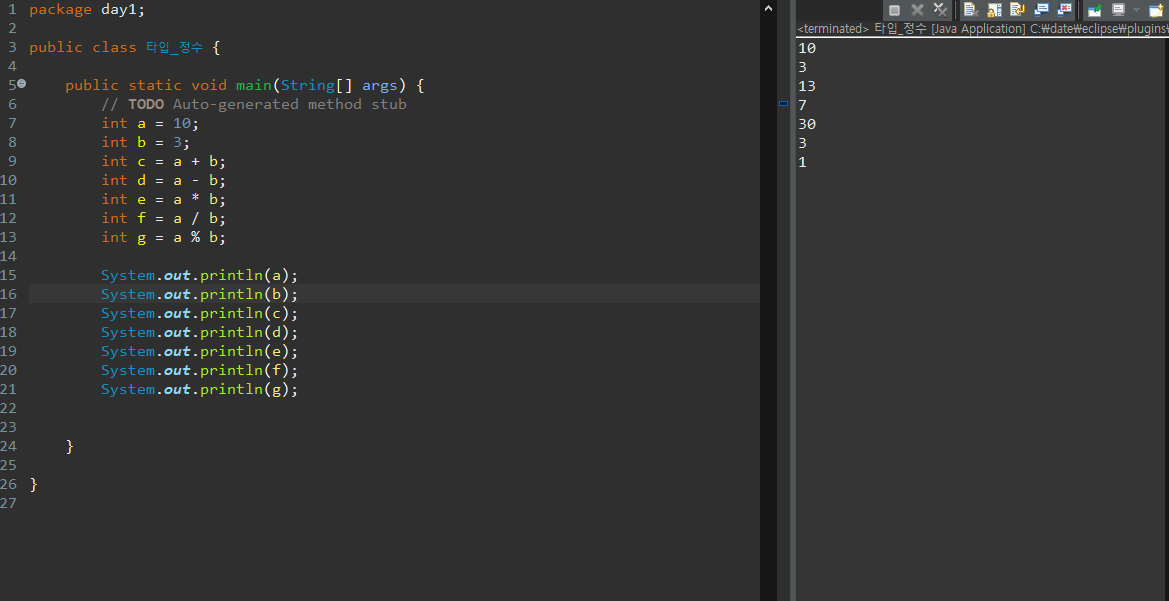This screenshot has width=1169, height=601.
Task: Click Remove All Terminated Launches double-X icon
Action: [x=941, y=10]
